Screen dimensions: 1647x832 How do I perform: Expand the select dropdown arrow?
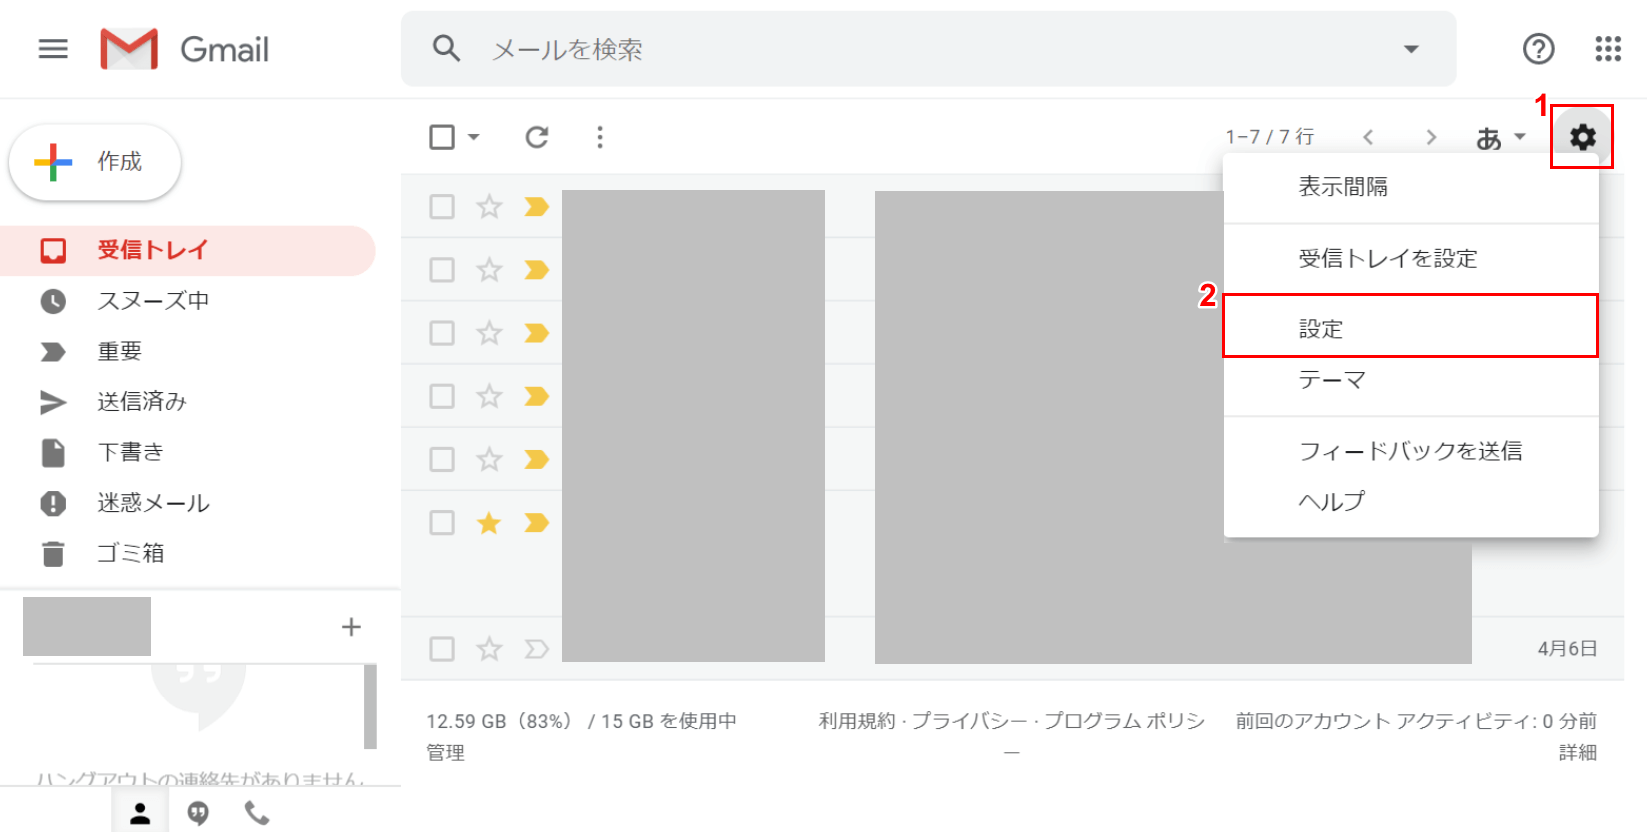[x=474, y=137]
